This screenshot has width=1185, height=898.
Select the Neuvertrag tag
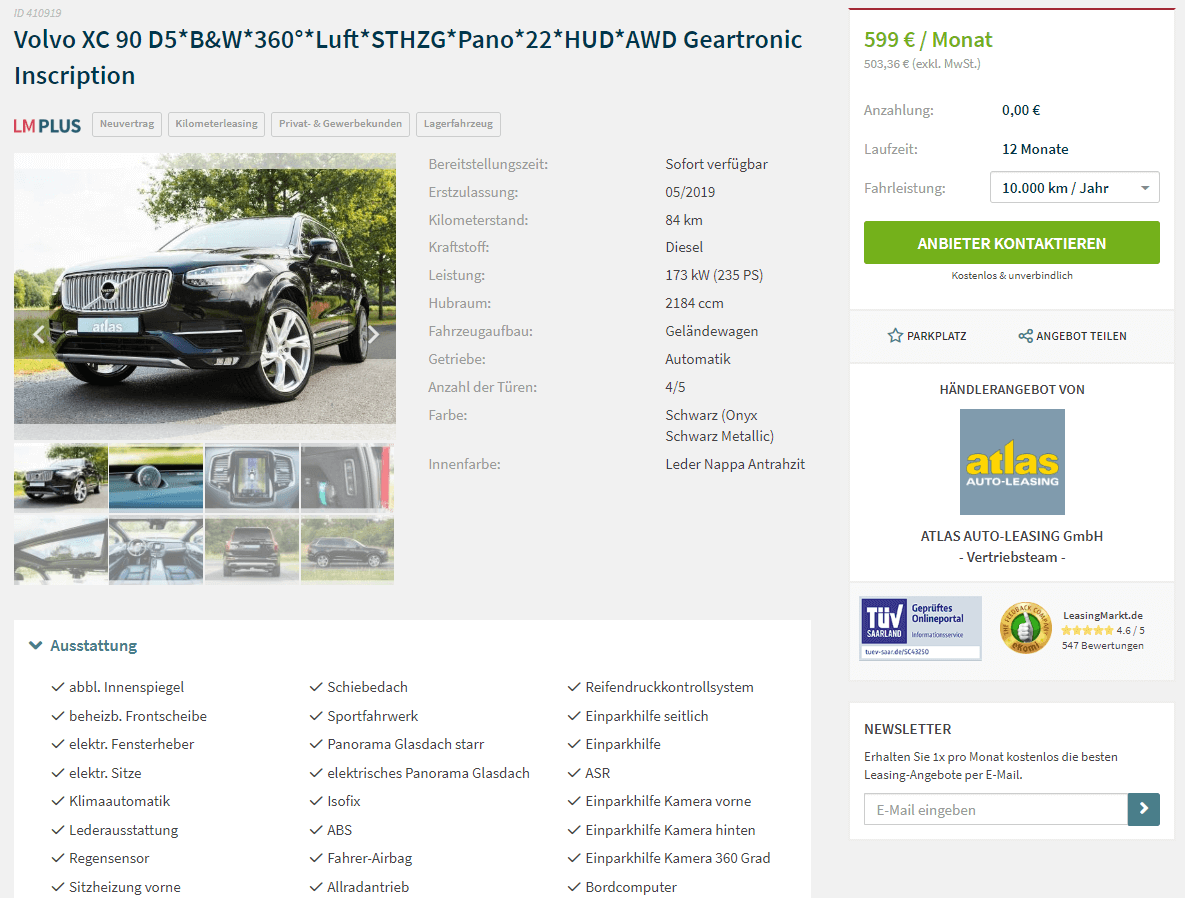(127, 124)
